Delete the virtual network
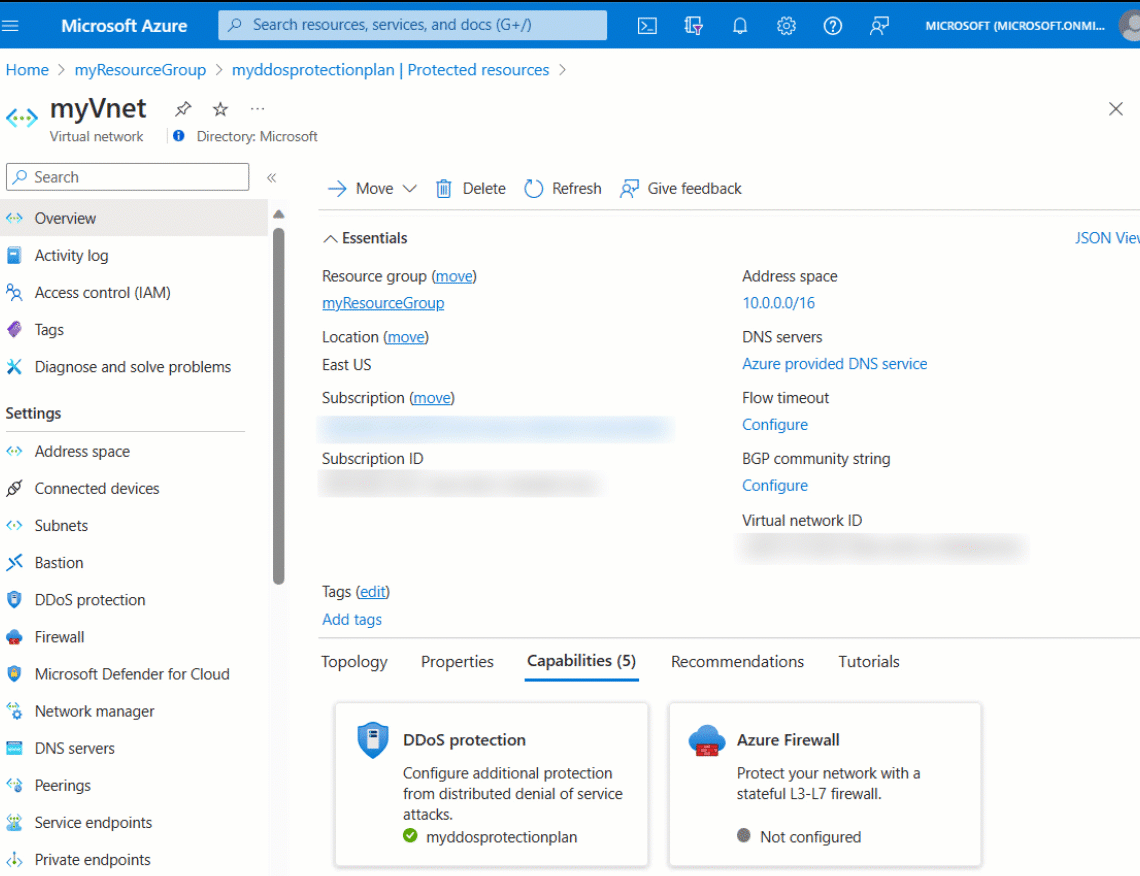Viewport: 1140px width, 876px height. coord(470,189)
